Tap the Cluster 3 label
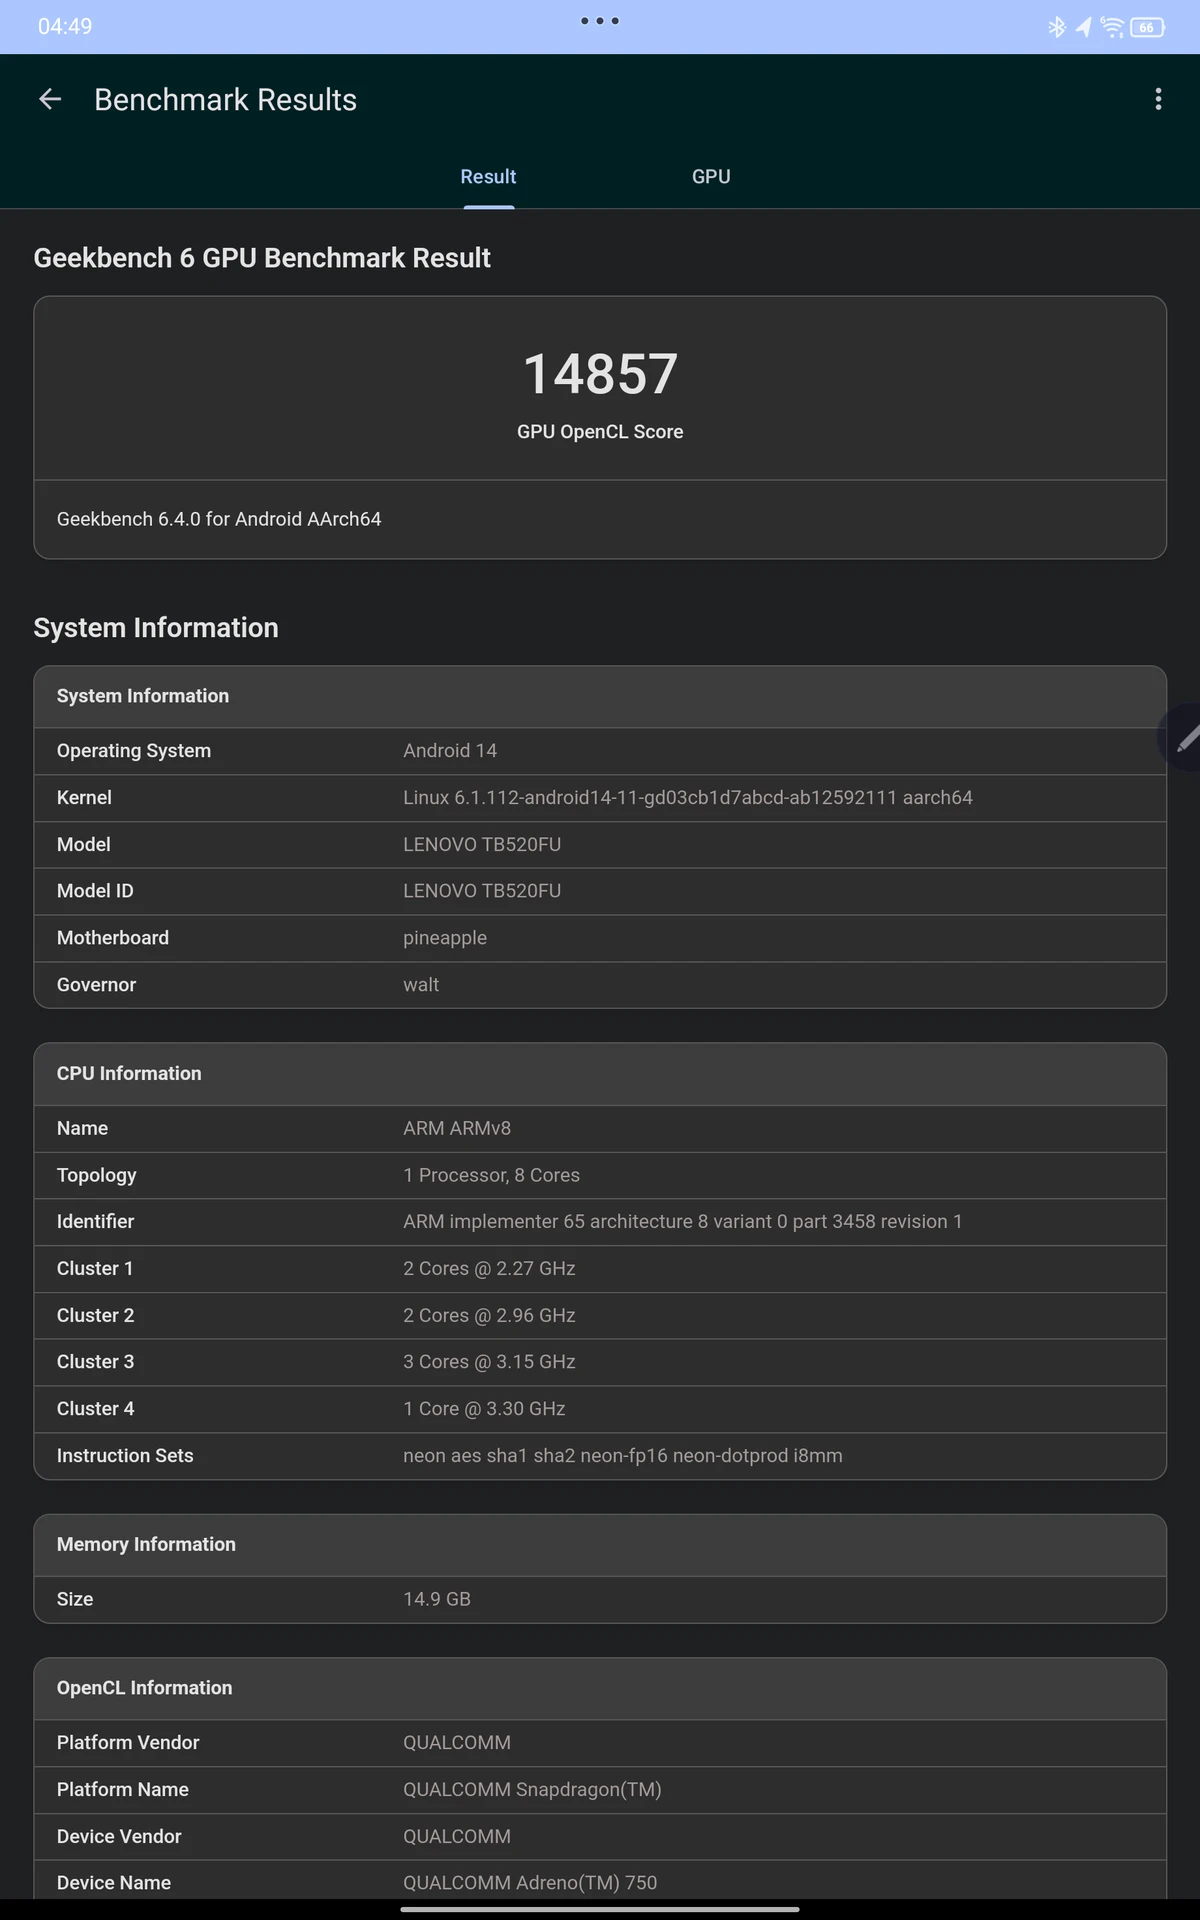The image size is (1200, 1920). click(95, 1362)
